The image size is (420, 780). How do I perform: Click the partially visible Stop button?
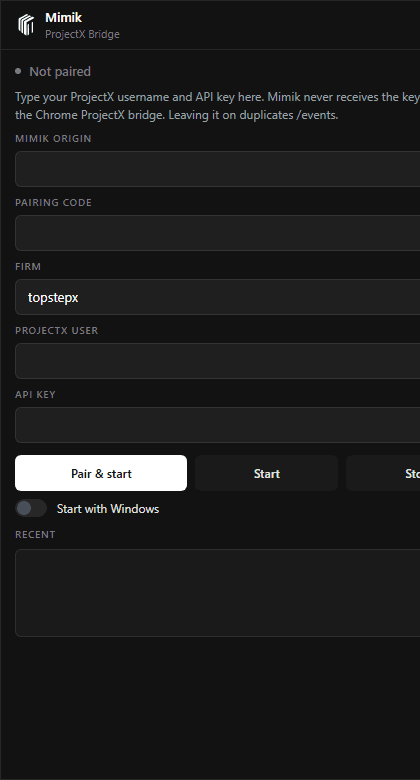point(383,473)
